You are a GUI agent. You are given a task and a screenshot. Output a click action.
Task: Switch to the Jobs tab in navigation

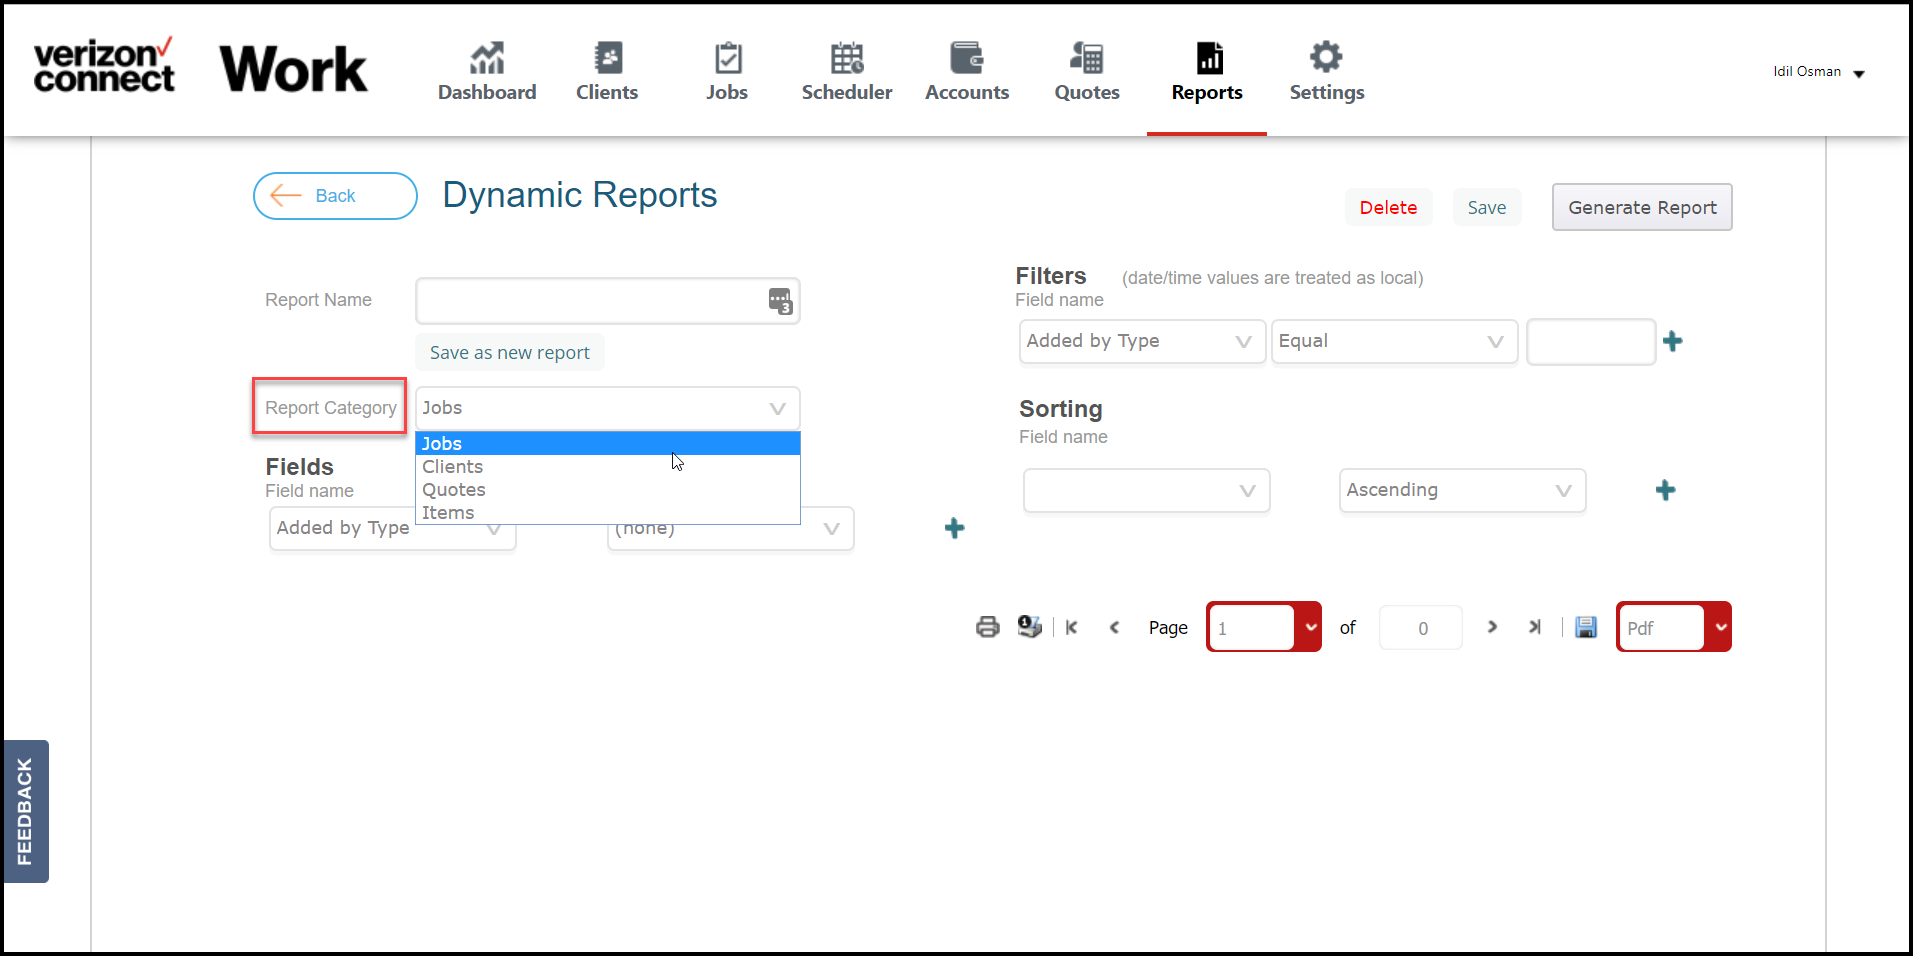[x=727, y=72]
